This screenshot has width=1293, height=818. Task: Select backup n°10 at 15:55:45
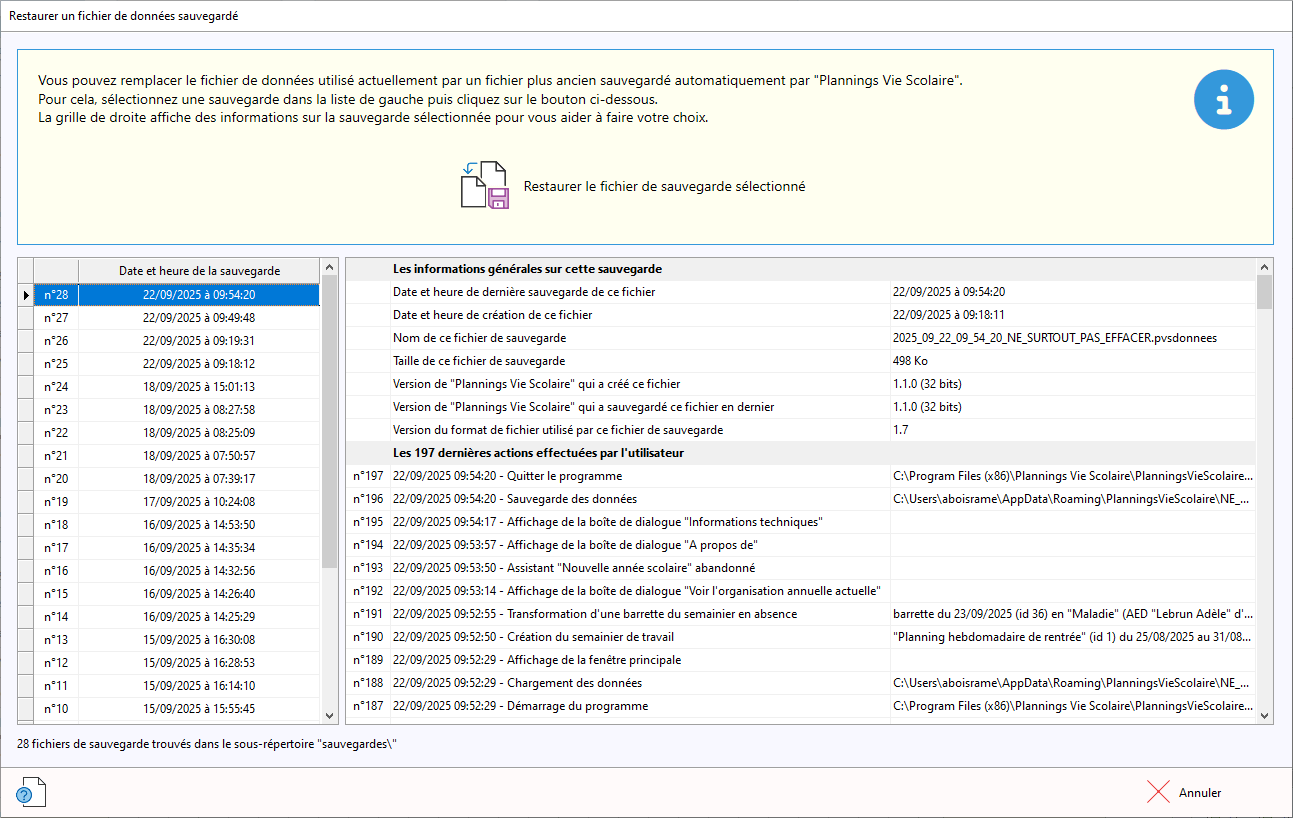(x=198, y=709)
